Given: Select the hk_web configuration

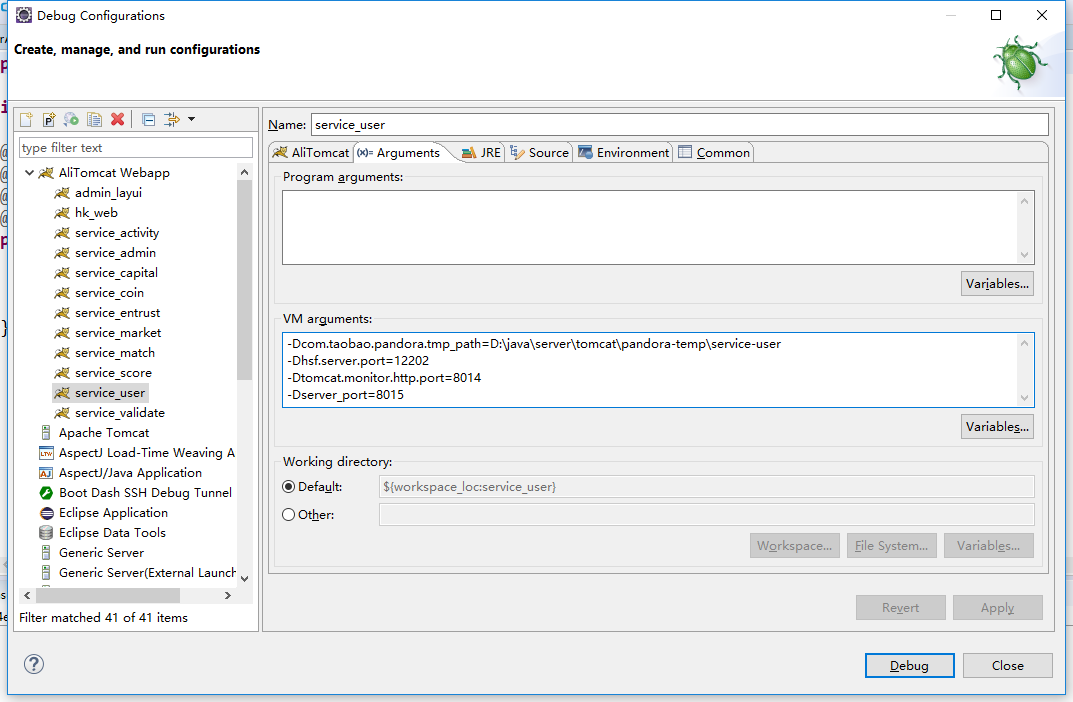Looking at the screenshot, I should pyautogui.click(x=96, y=213).
